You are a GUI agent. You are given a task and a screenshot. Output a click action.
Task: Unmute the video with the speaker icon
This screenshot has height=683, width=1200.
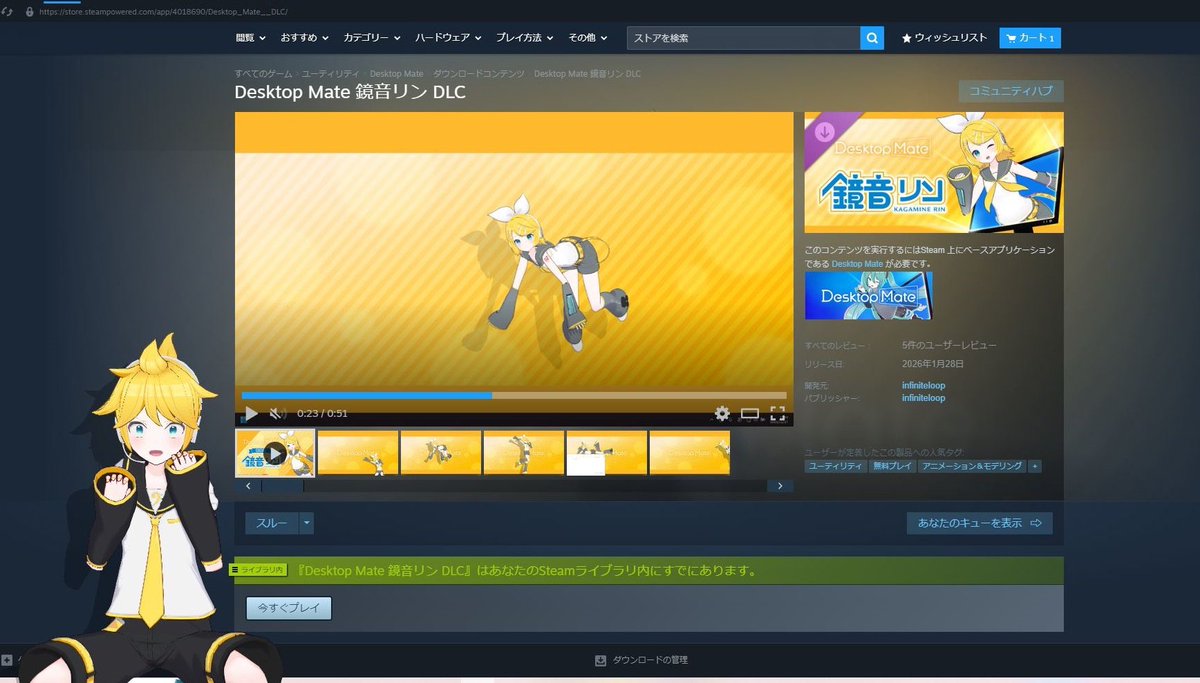278,413
